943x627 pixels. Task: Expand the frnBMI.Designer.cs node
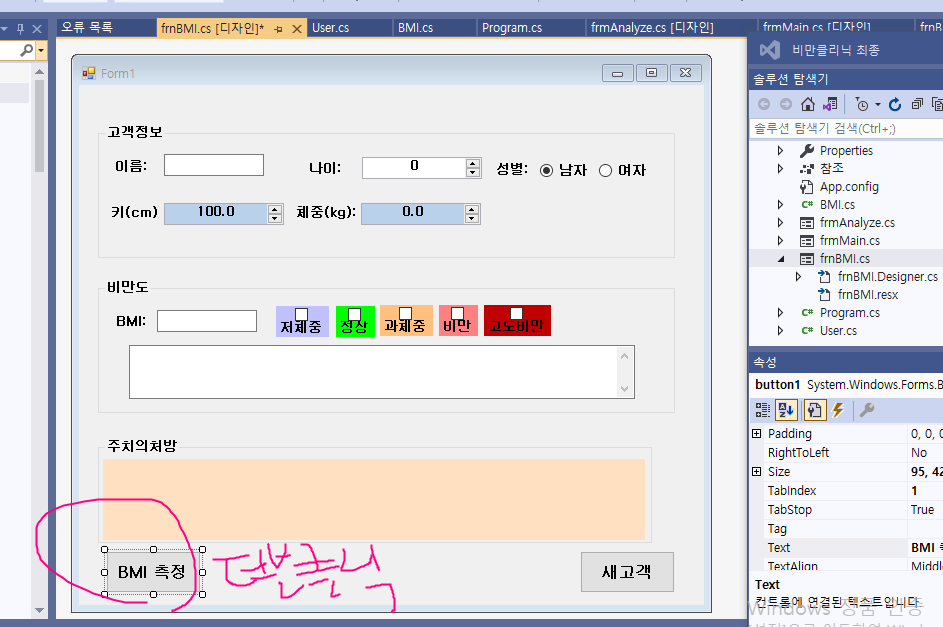pos(798,277)
